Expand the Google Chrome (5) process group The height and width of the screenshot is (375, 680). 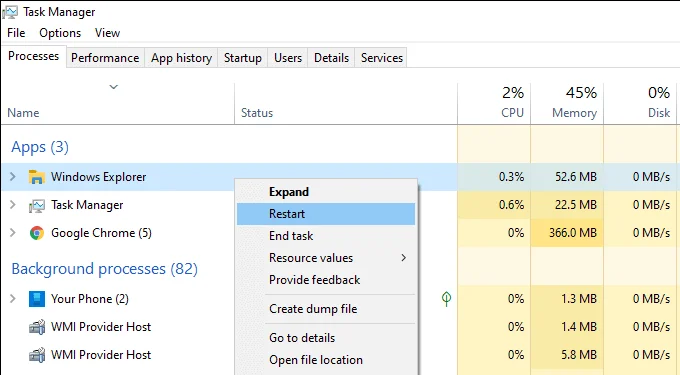coord(13,233)
